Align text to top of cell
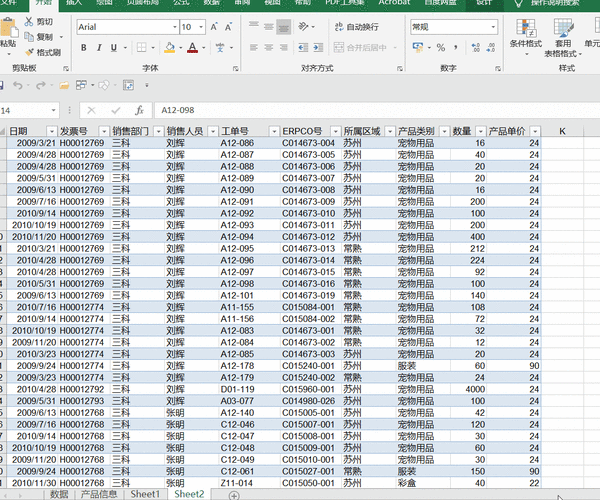600x500 pixels. [253, 26]
